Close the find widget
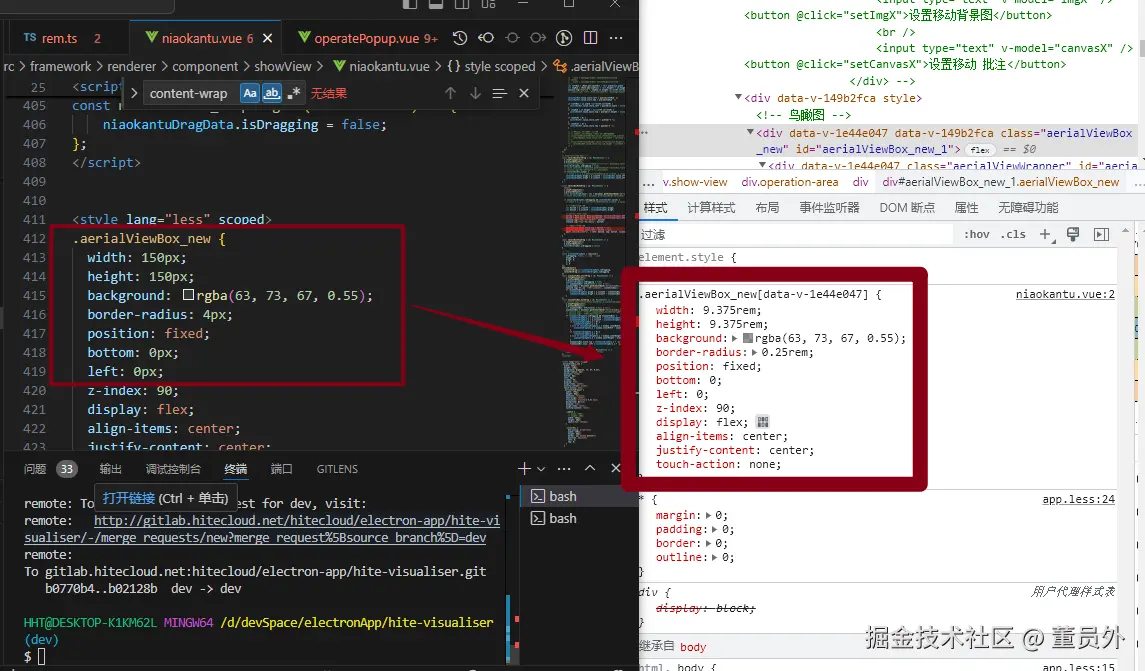The height and width of the screenshot is (671, 1145). pos(524,93)
